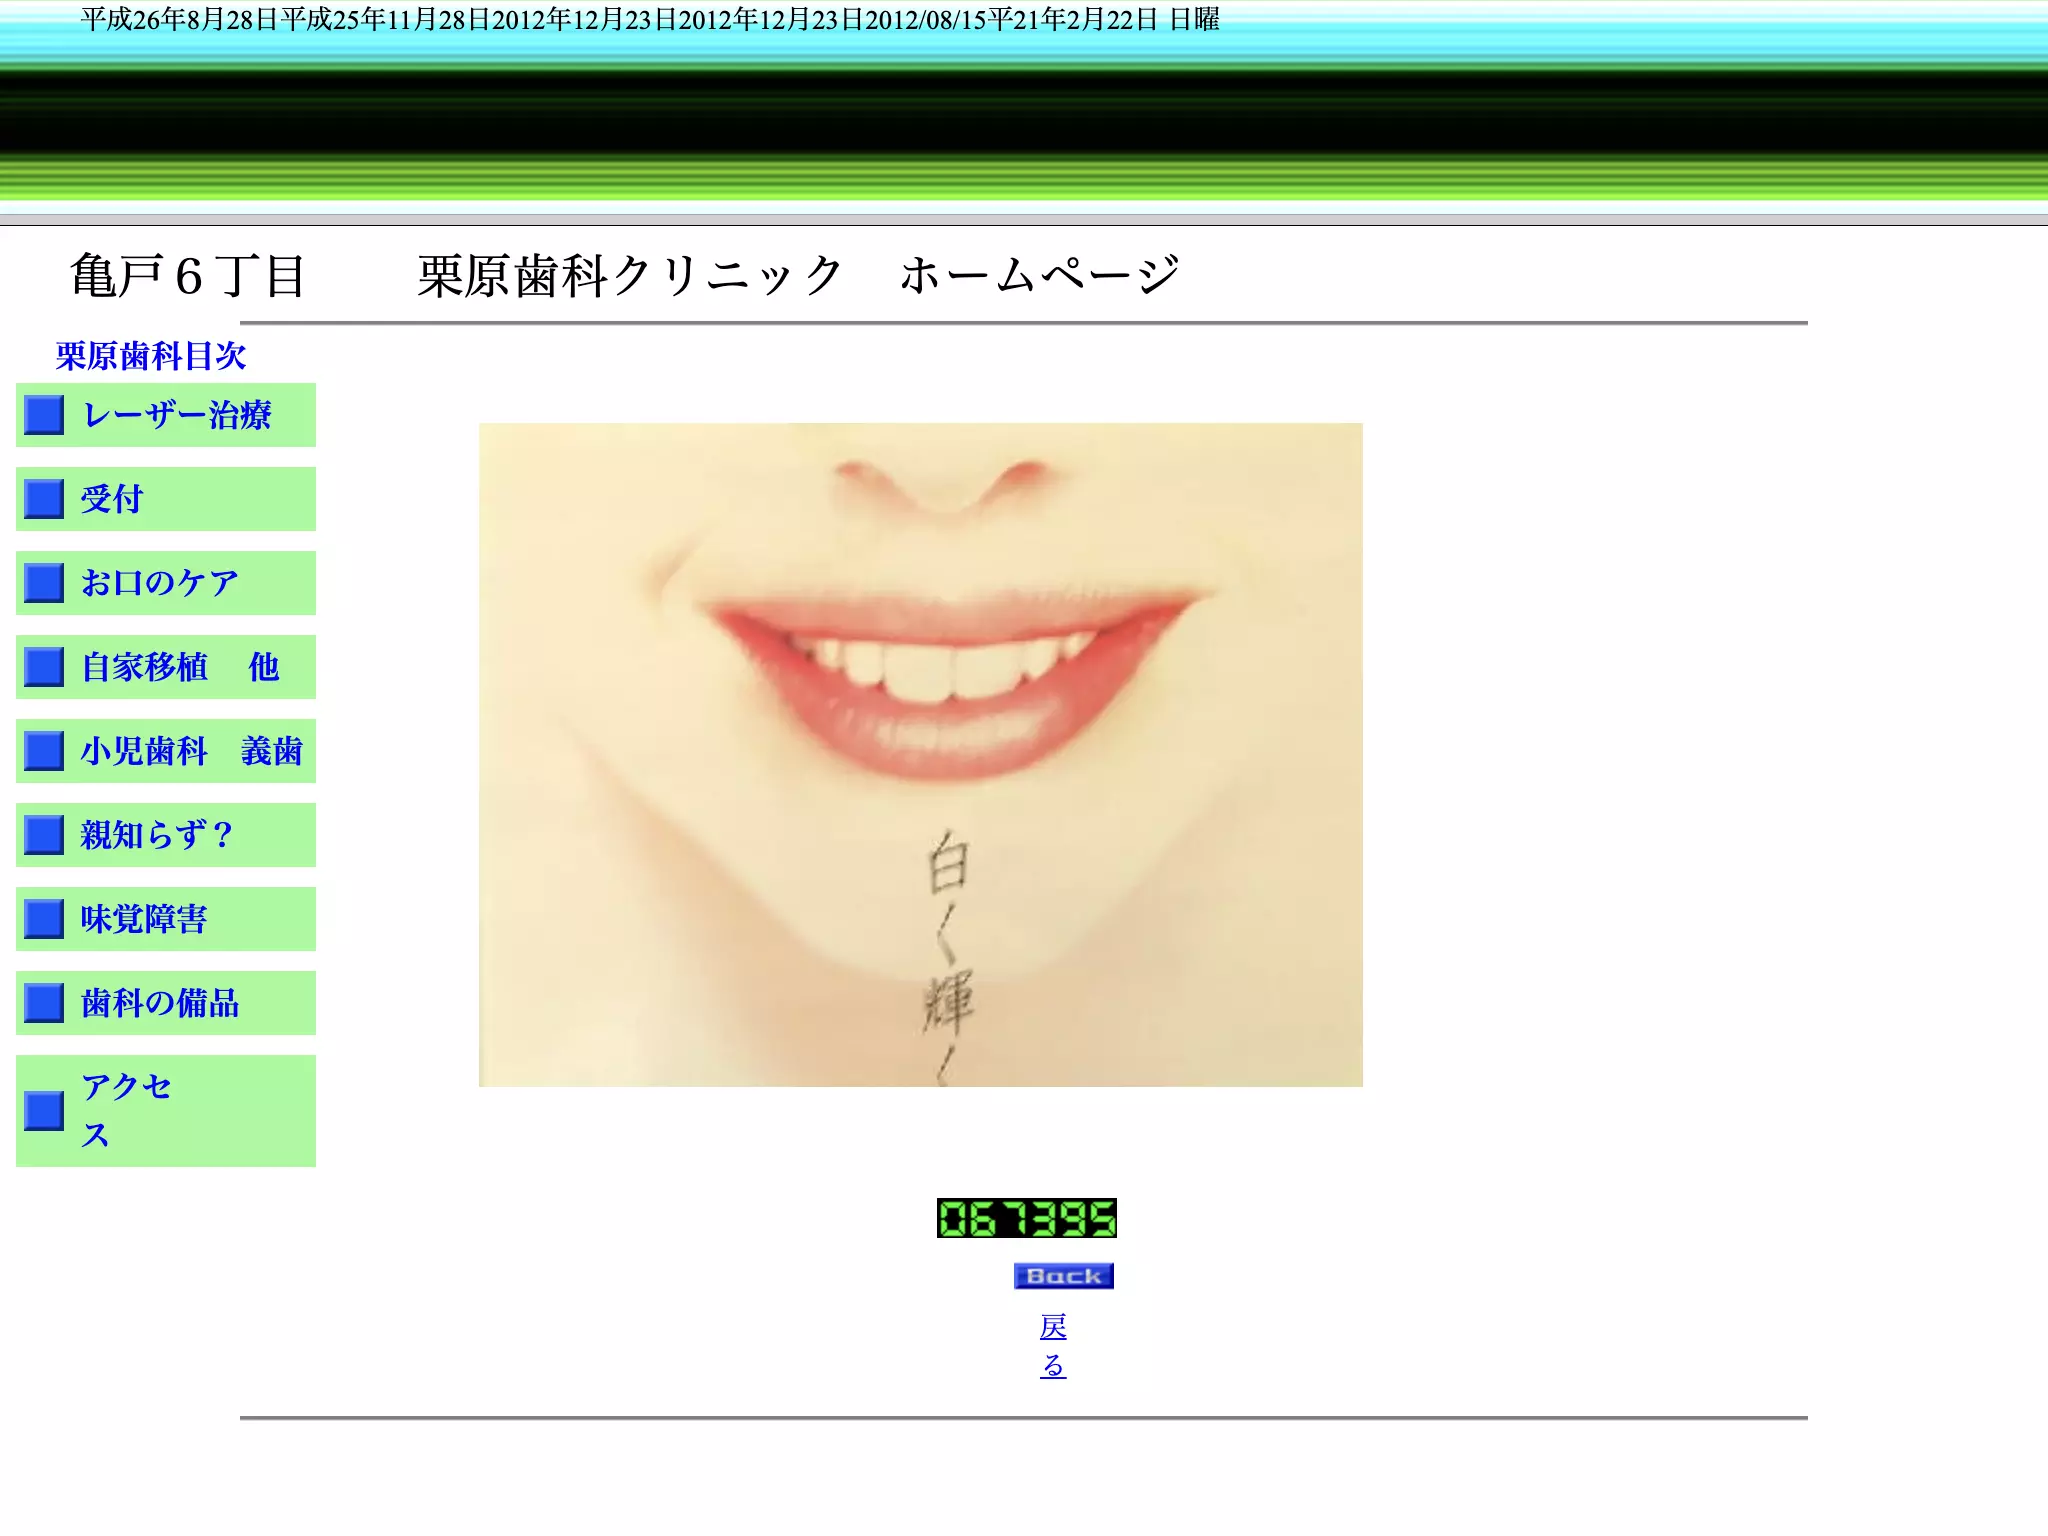This screenshot has height=1536, width=2048.
Task: Visit the 味覚障害 page
Action: [x=144, y=919]
